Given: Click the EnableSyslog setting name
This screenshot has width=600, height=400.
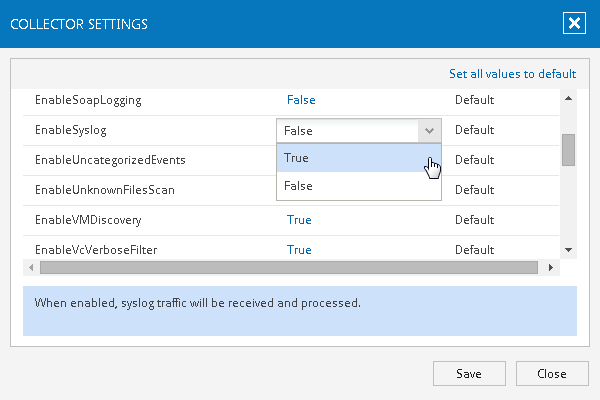Looking at the screenshot, I should point(70,130).
